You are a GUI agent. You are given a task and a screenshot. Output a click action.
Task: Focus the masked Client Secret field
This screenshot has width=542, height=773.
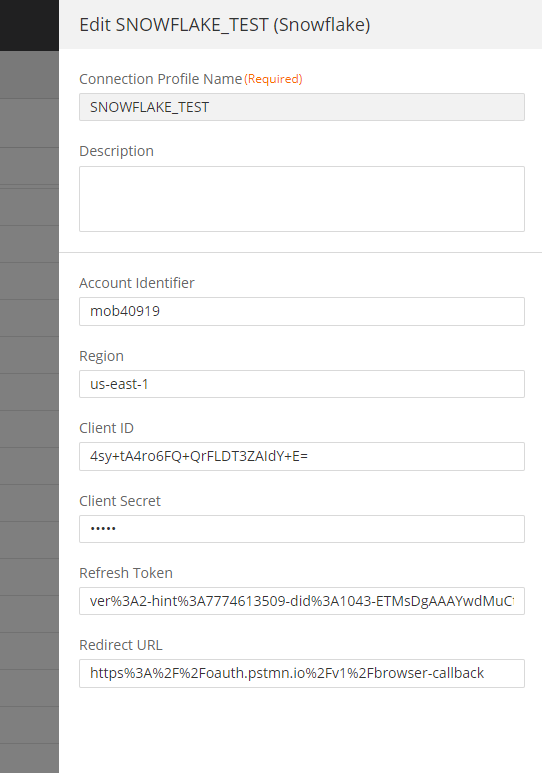tap(302, 529)
